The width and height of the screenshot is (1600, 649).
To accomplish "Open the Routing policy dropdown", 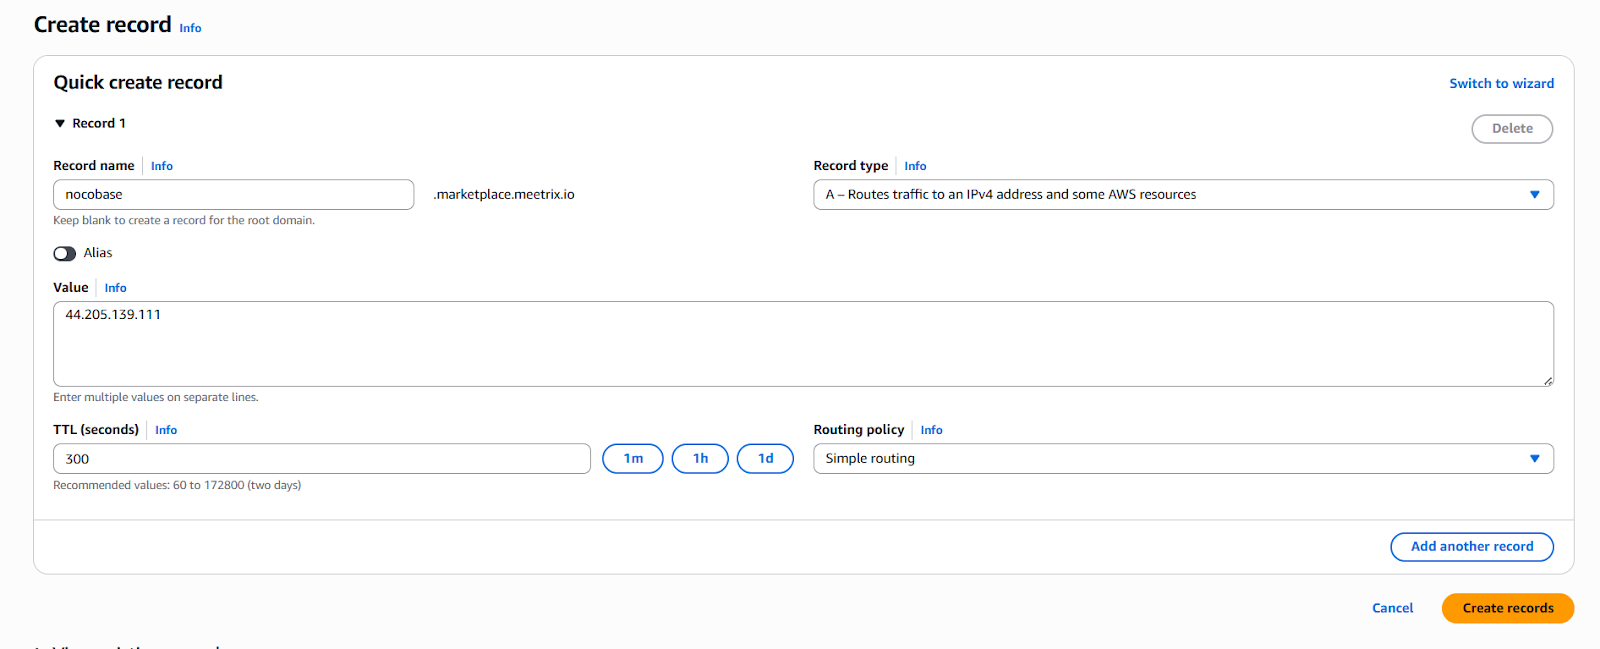I will click(x=1183, y=459).
